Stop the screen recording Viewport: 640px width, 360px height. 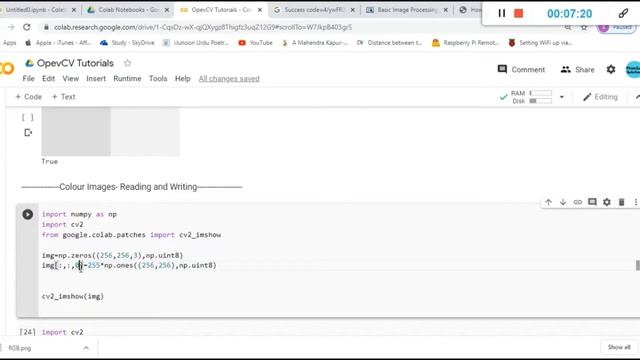click(x=519, y=13)
